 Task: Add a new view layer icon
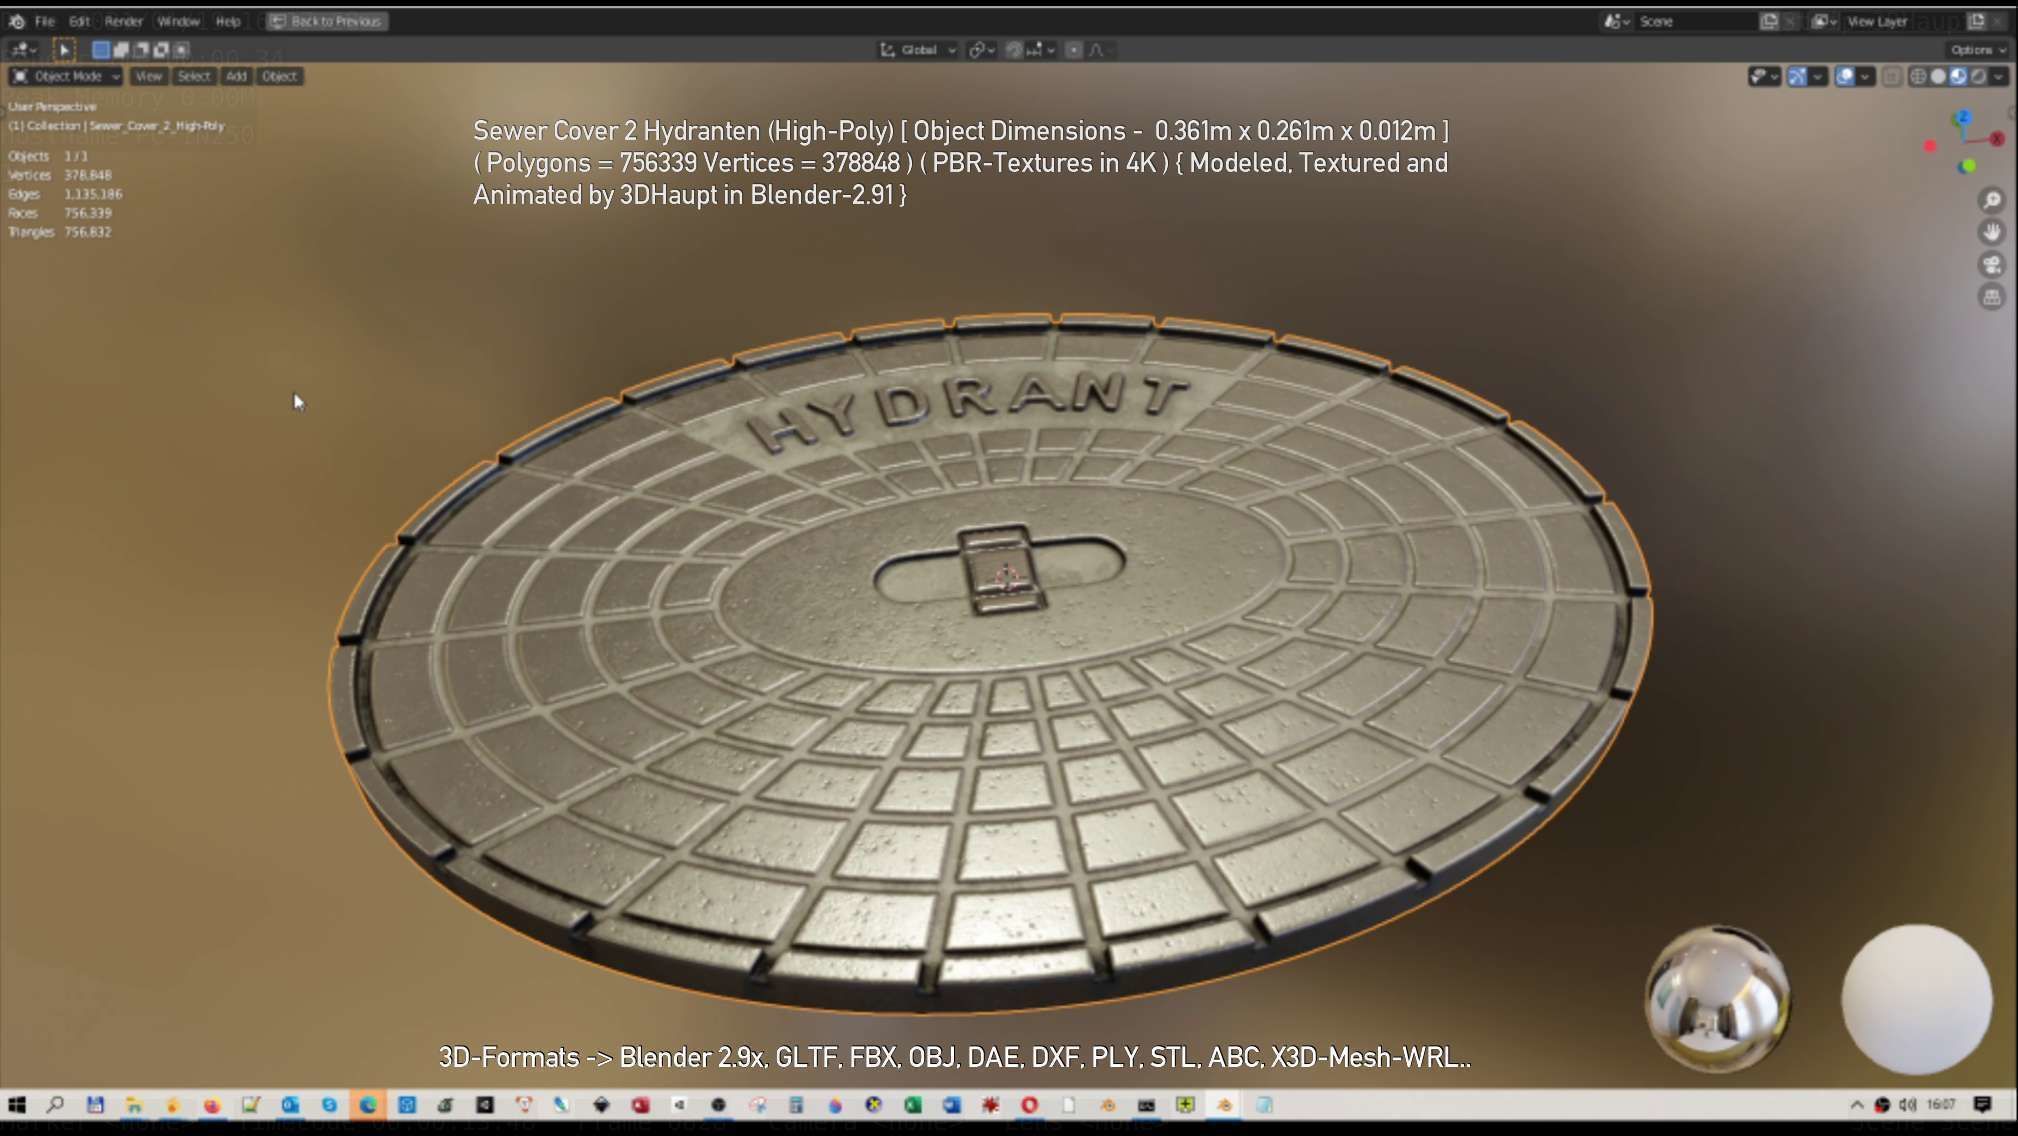1977,21
